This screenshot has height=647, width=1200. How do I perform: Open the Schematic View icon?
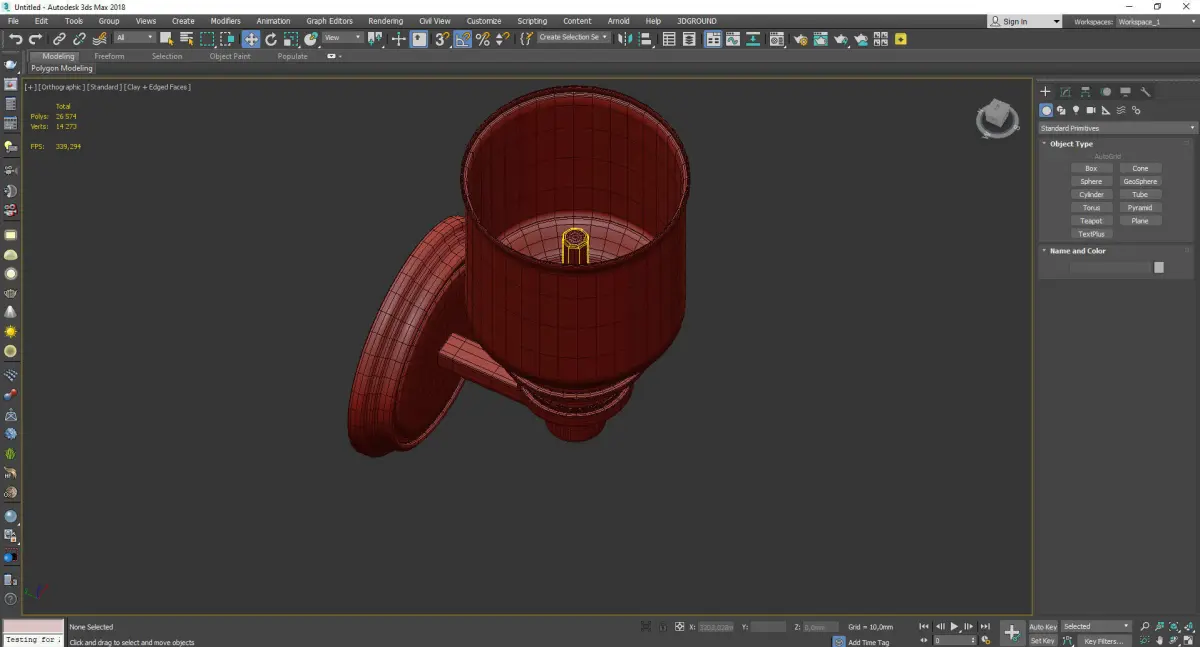[x=753, y=39]
